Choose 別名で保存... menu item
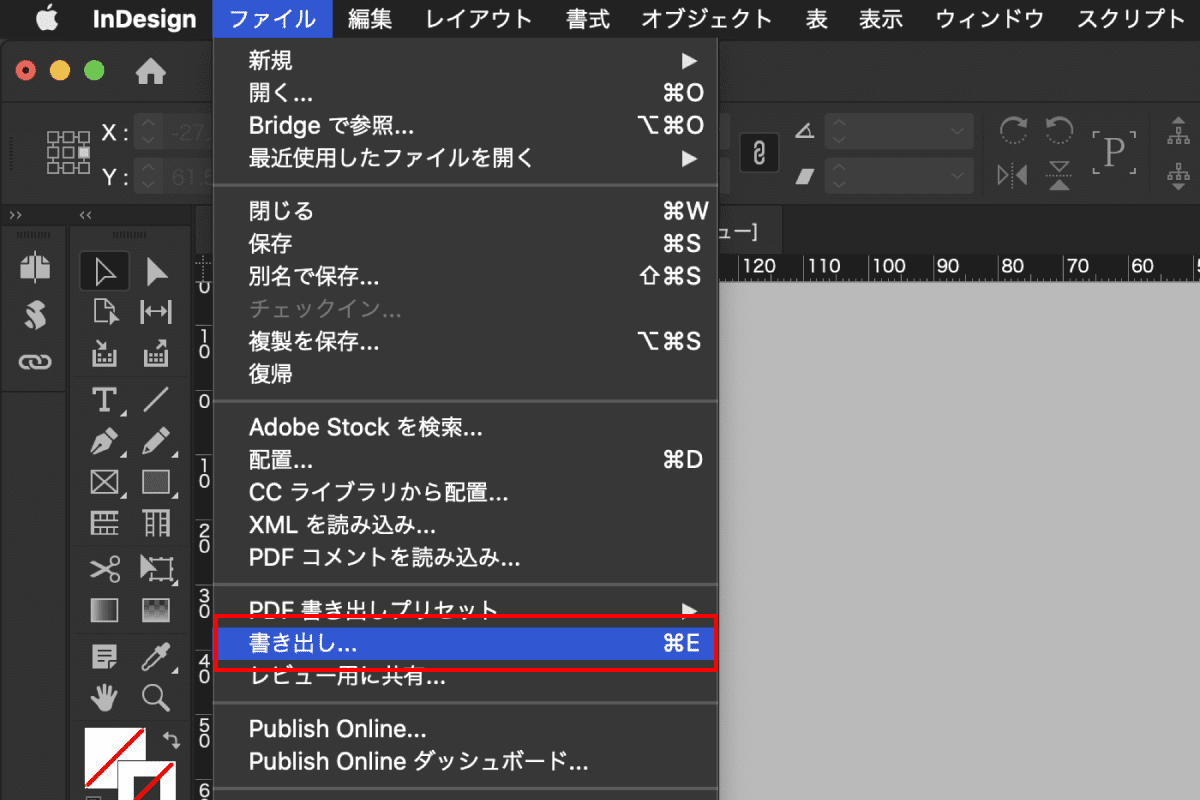This screenshot has height=800, width=1200. point(466,276)
